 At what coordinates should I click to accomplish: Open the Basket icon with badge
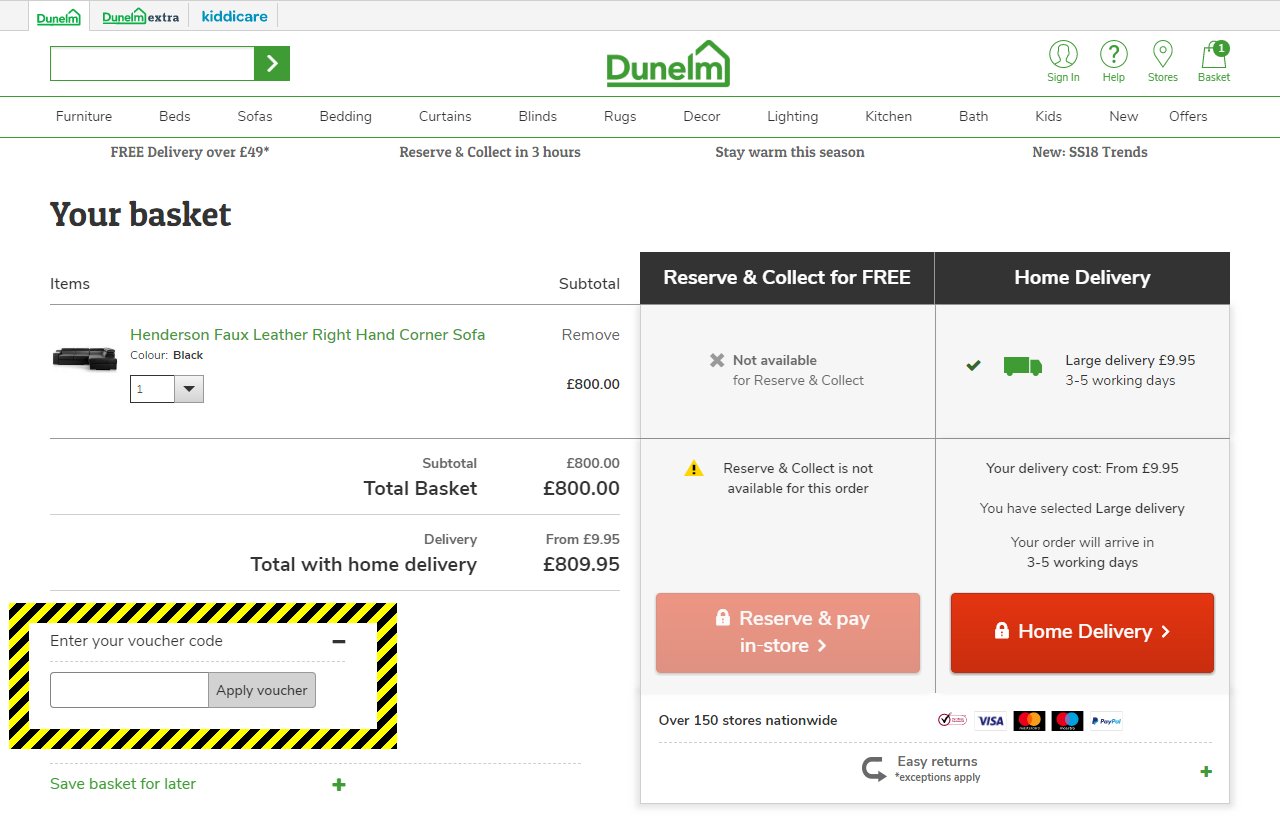[x=1214, y=62]
